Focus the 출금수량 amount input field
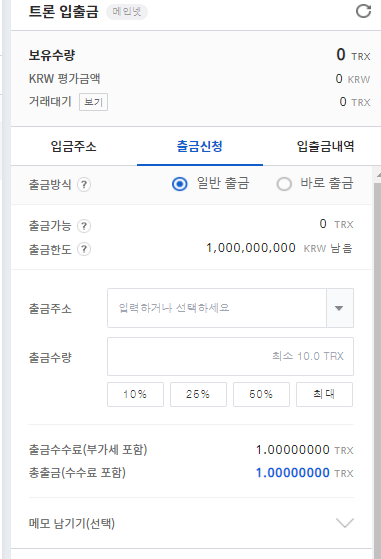 (x=230, y=357)
